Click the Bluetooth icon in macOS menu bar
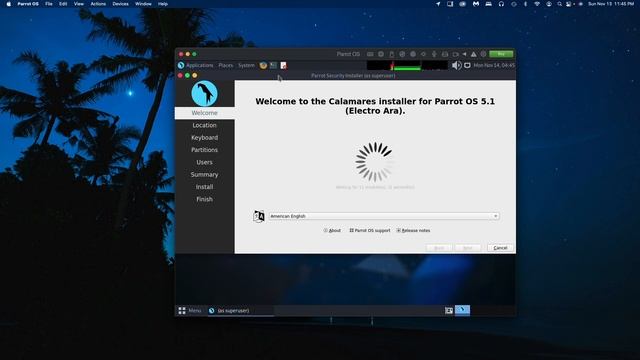Screen dimensions: 640x360 (x=525, y=4)
